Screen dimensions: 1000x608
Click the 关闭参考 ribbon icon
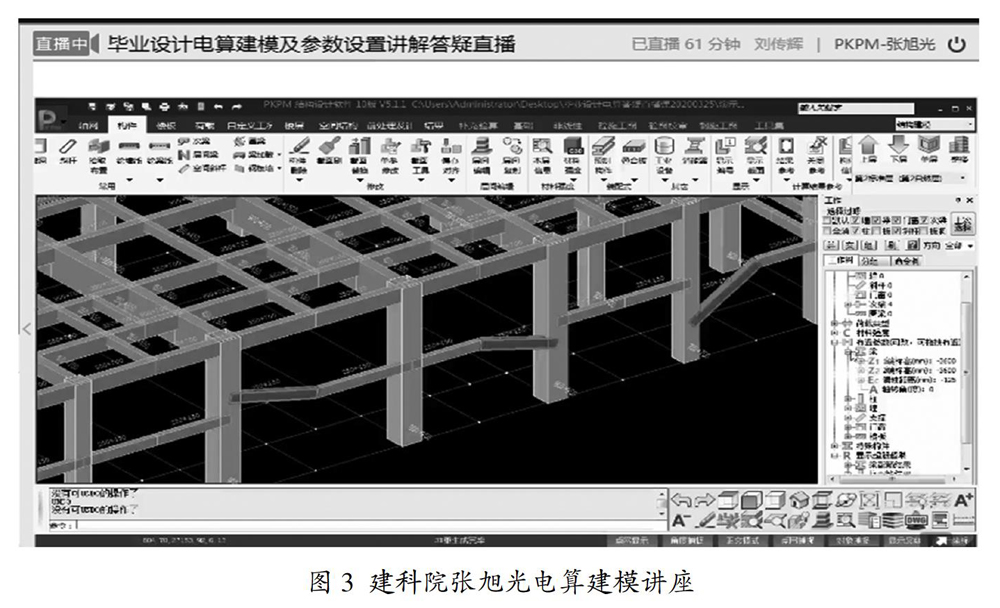tap(816, 155)
